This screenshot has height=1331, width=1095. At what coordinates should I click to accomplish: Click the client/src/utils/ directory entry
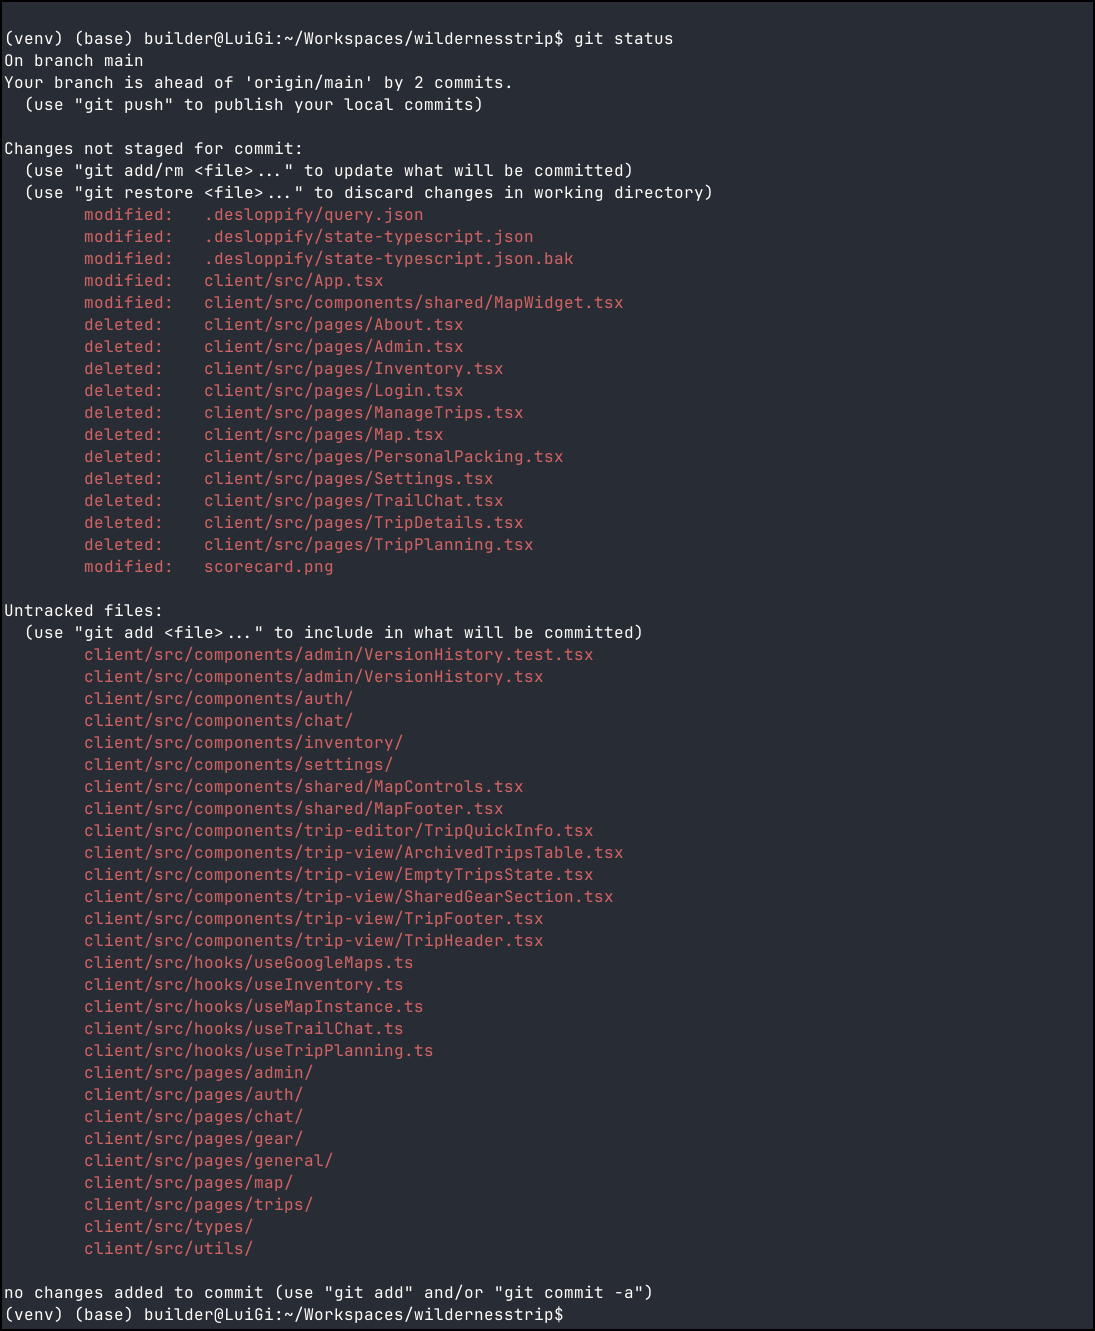tap(168, 1249)
